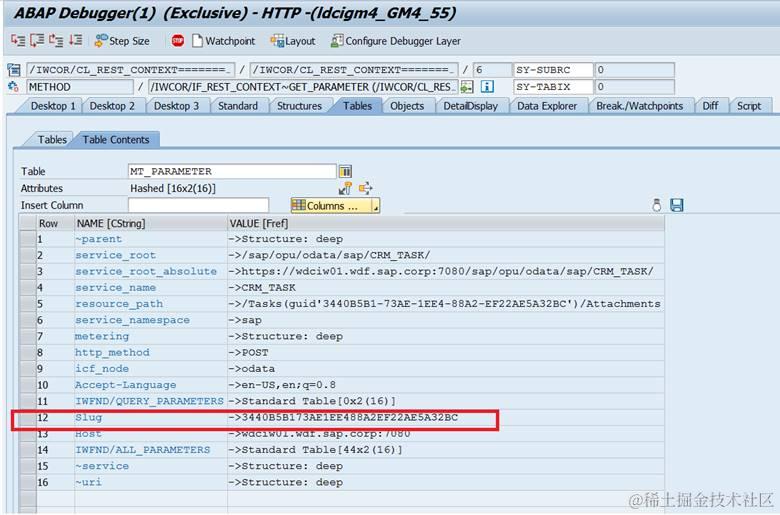
Task: Click the return (step out) icon
Action: click(56, 40)
